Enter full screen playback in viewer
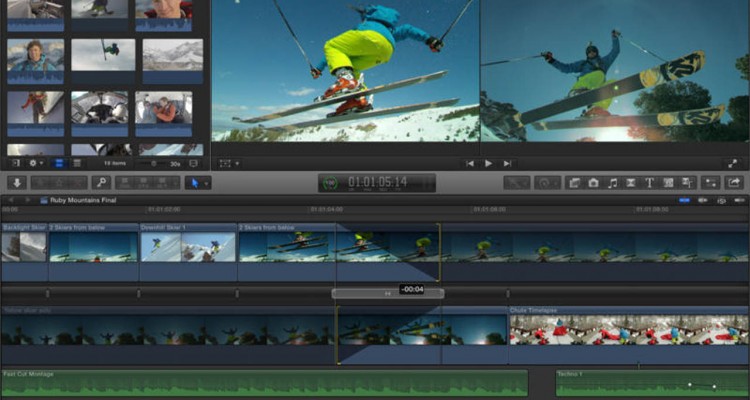750x400 pixels. (732, 164)
